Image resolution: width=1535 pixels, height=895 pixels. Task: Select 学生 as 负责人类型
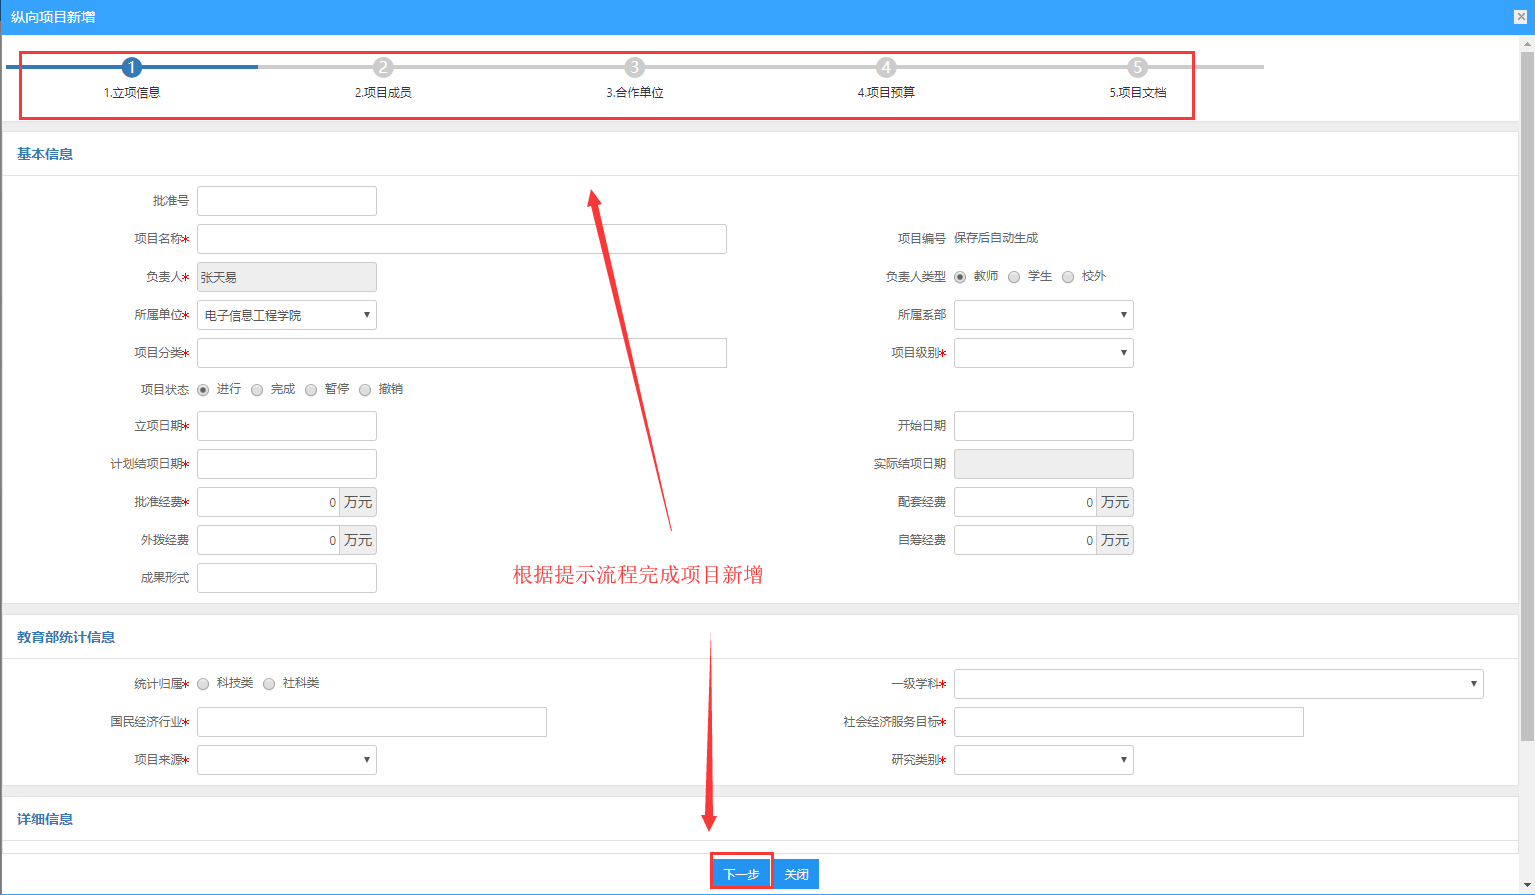coord(1014,277)
